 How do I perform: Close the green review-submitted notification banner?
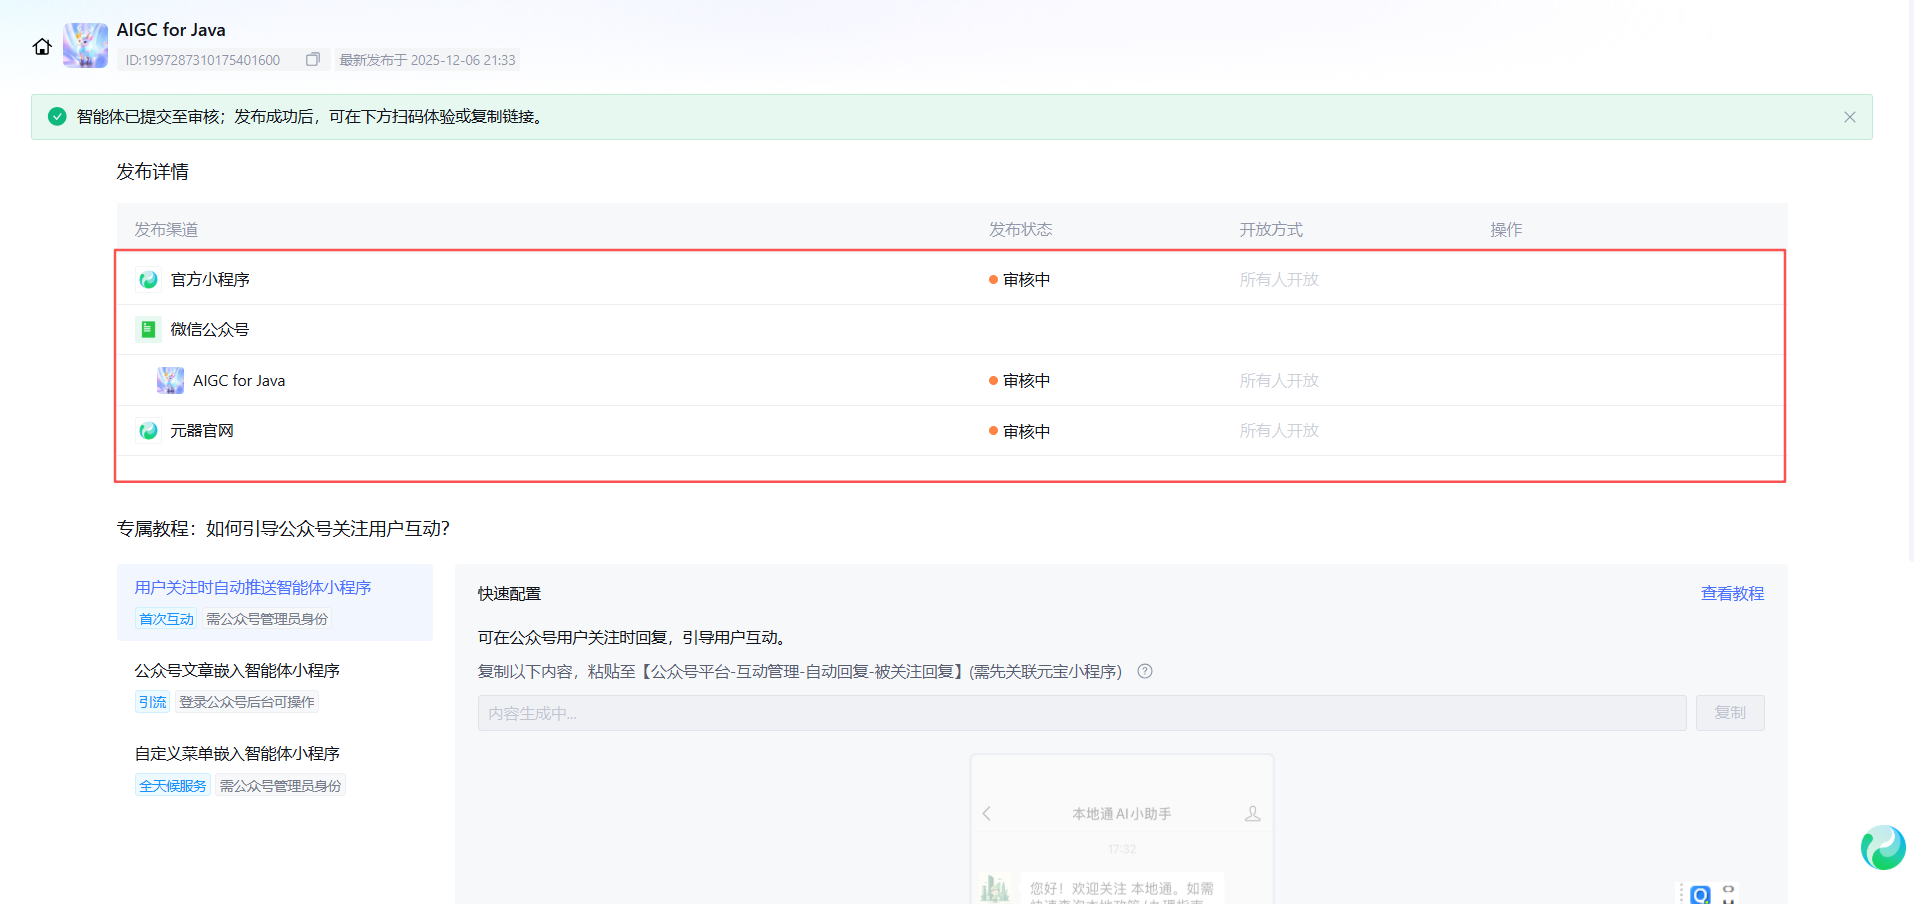tap(1849, 117)
